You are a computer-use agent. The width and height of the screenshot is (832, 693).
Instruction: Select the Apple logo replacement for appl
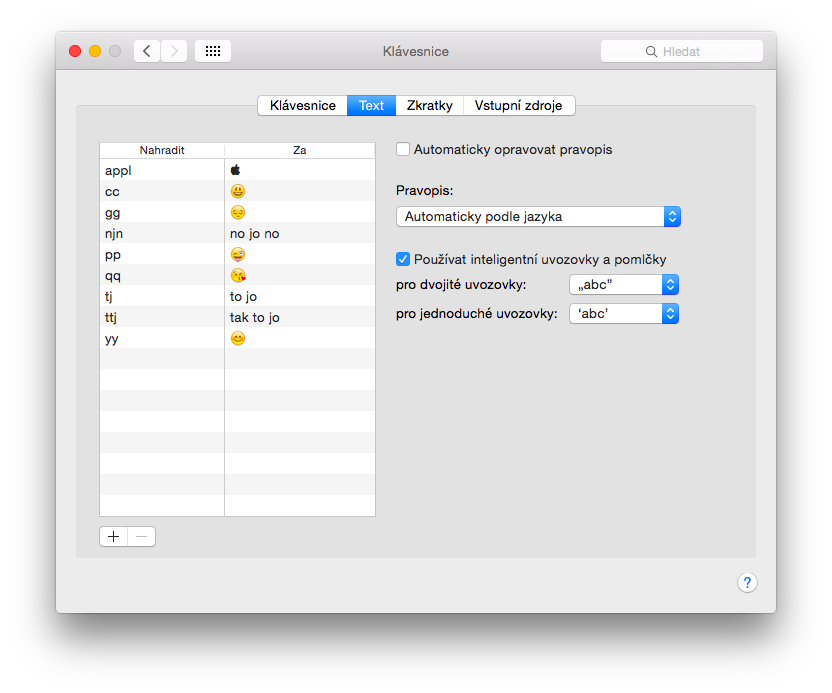pos(236,171)
